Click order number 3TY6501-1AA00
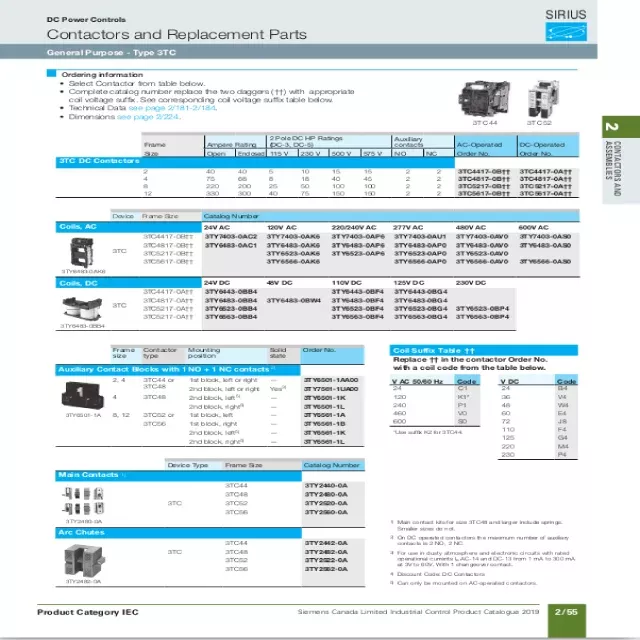 coord(331,380)
